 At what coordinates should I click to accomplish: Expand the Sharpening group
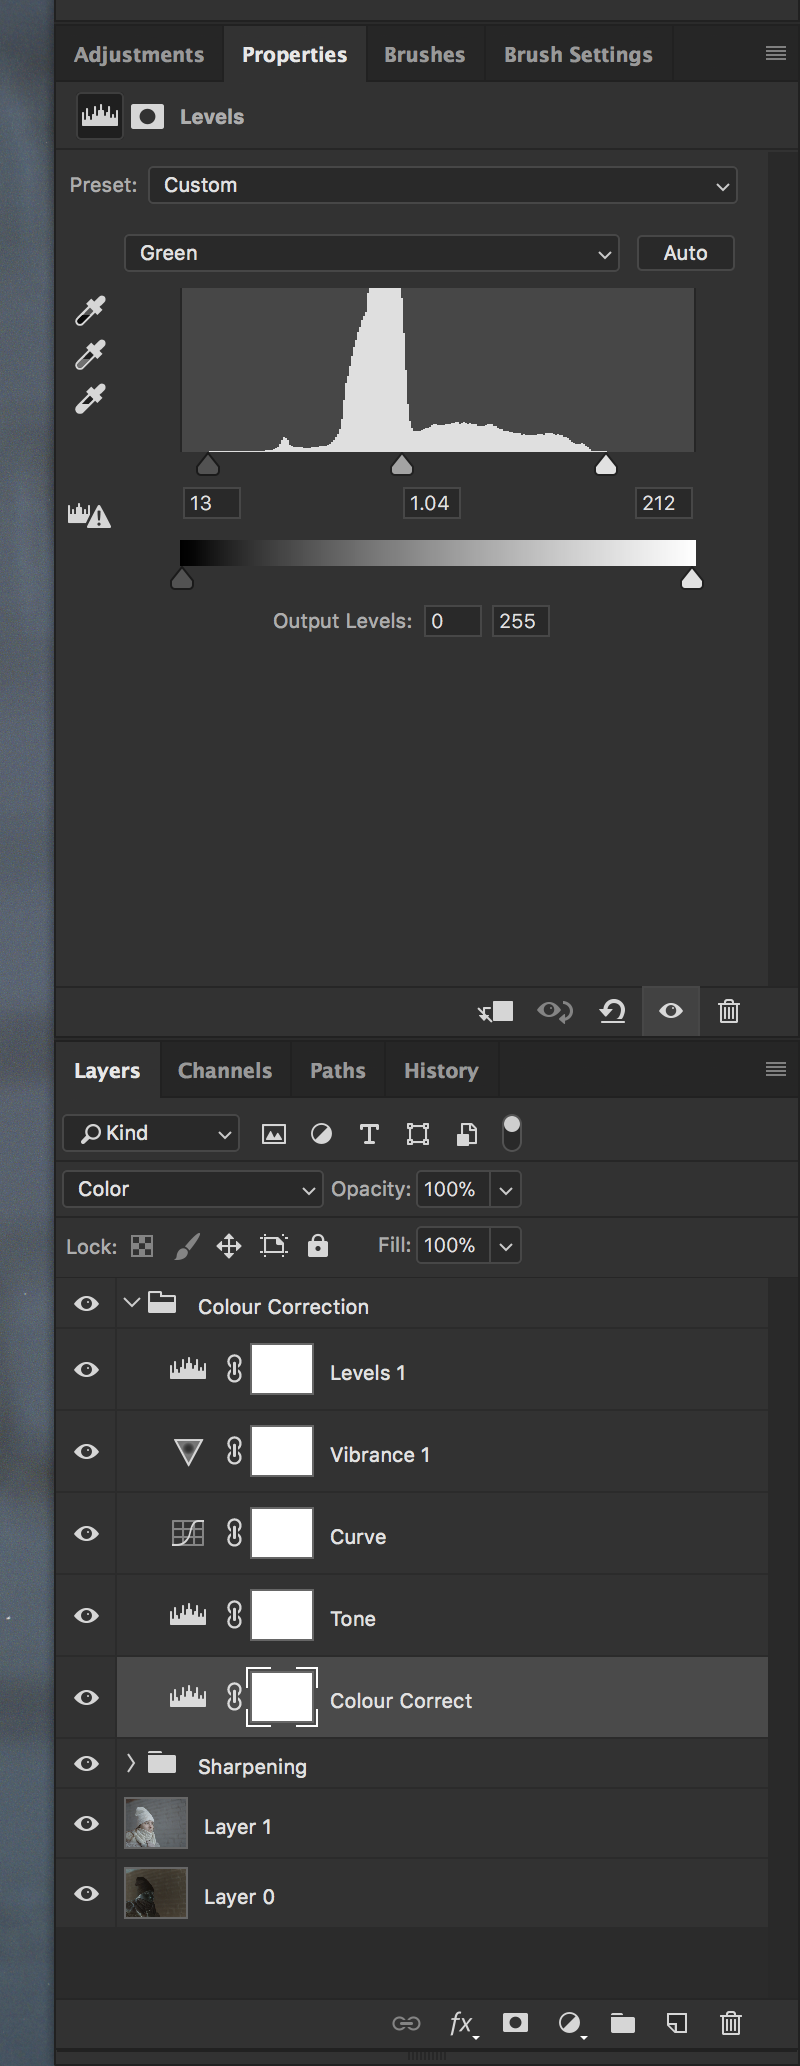coord(131,1764)
